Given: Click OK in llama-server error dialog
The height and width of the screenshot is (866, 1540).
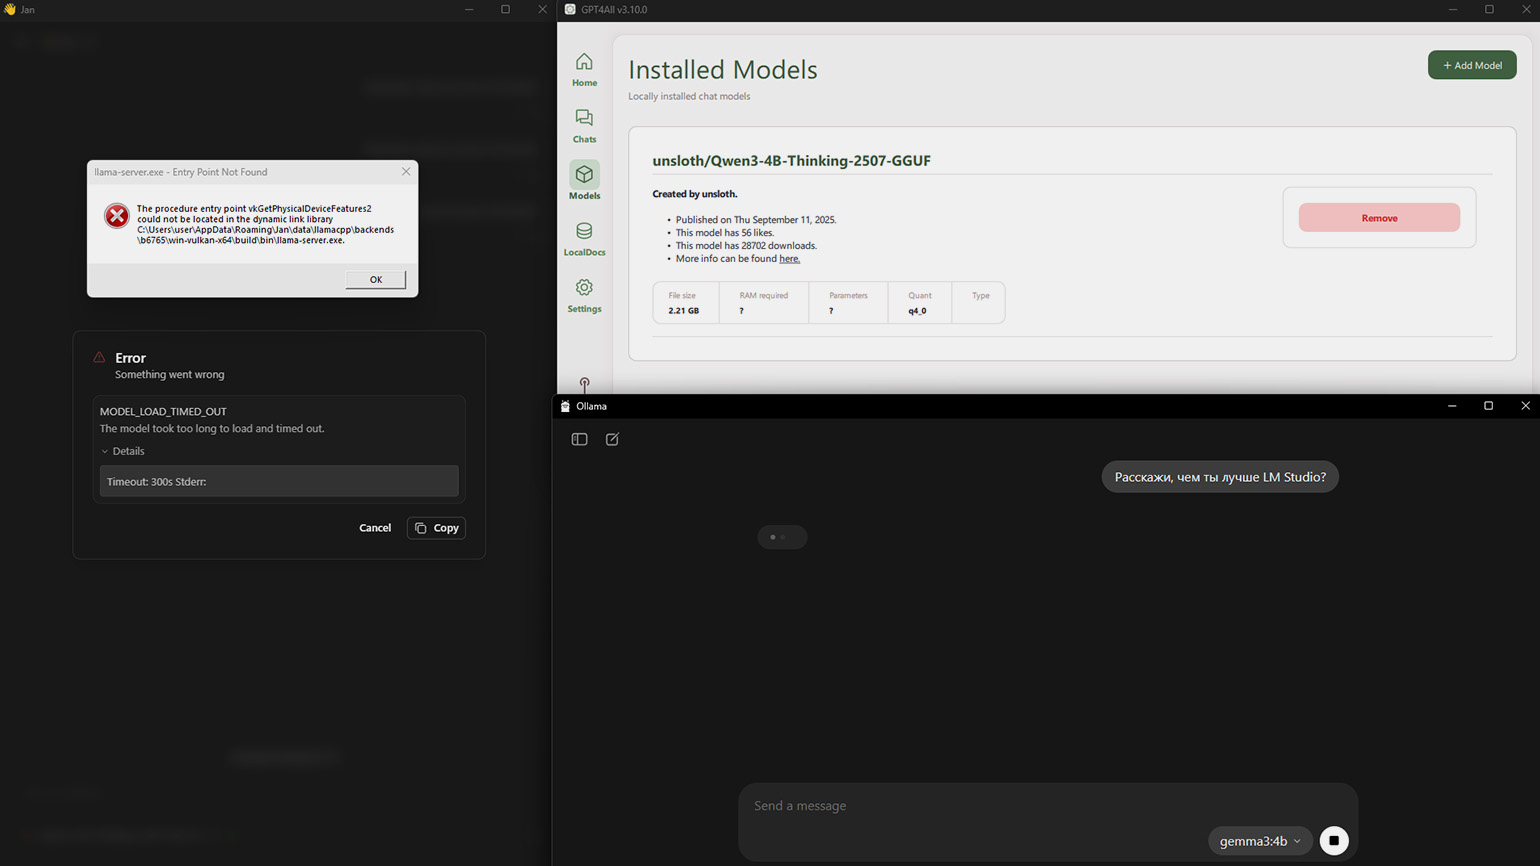Looking at the screenshot, I should [x=375, y=280].
